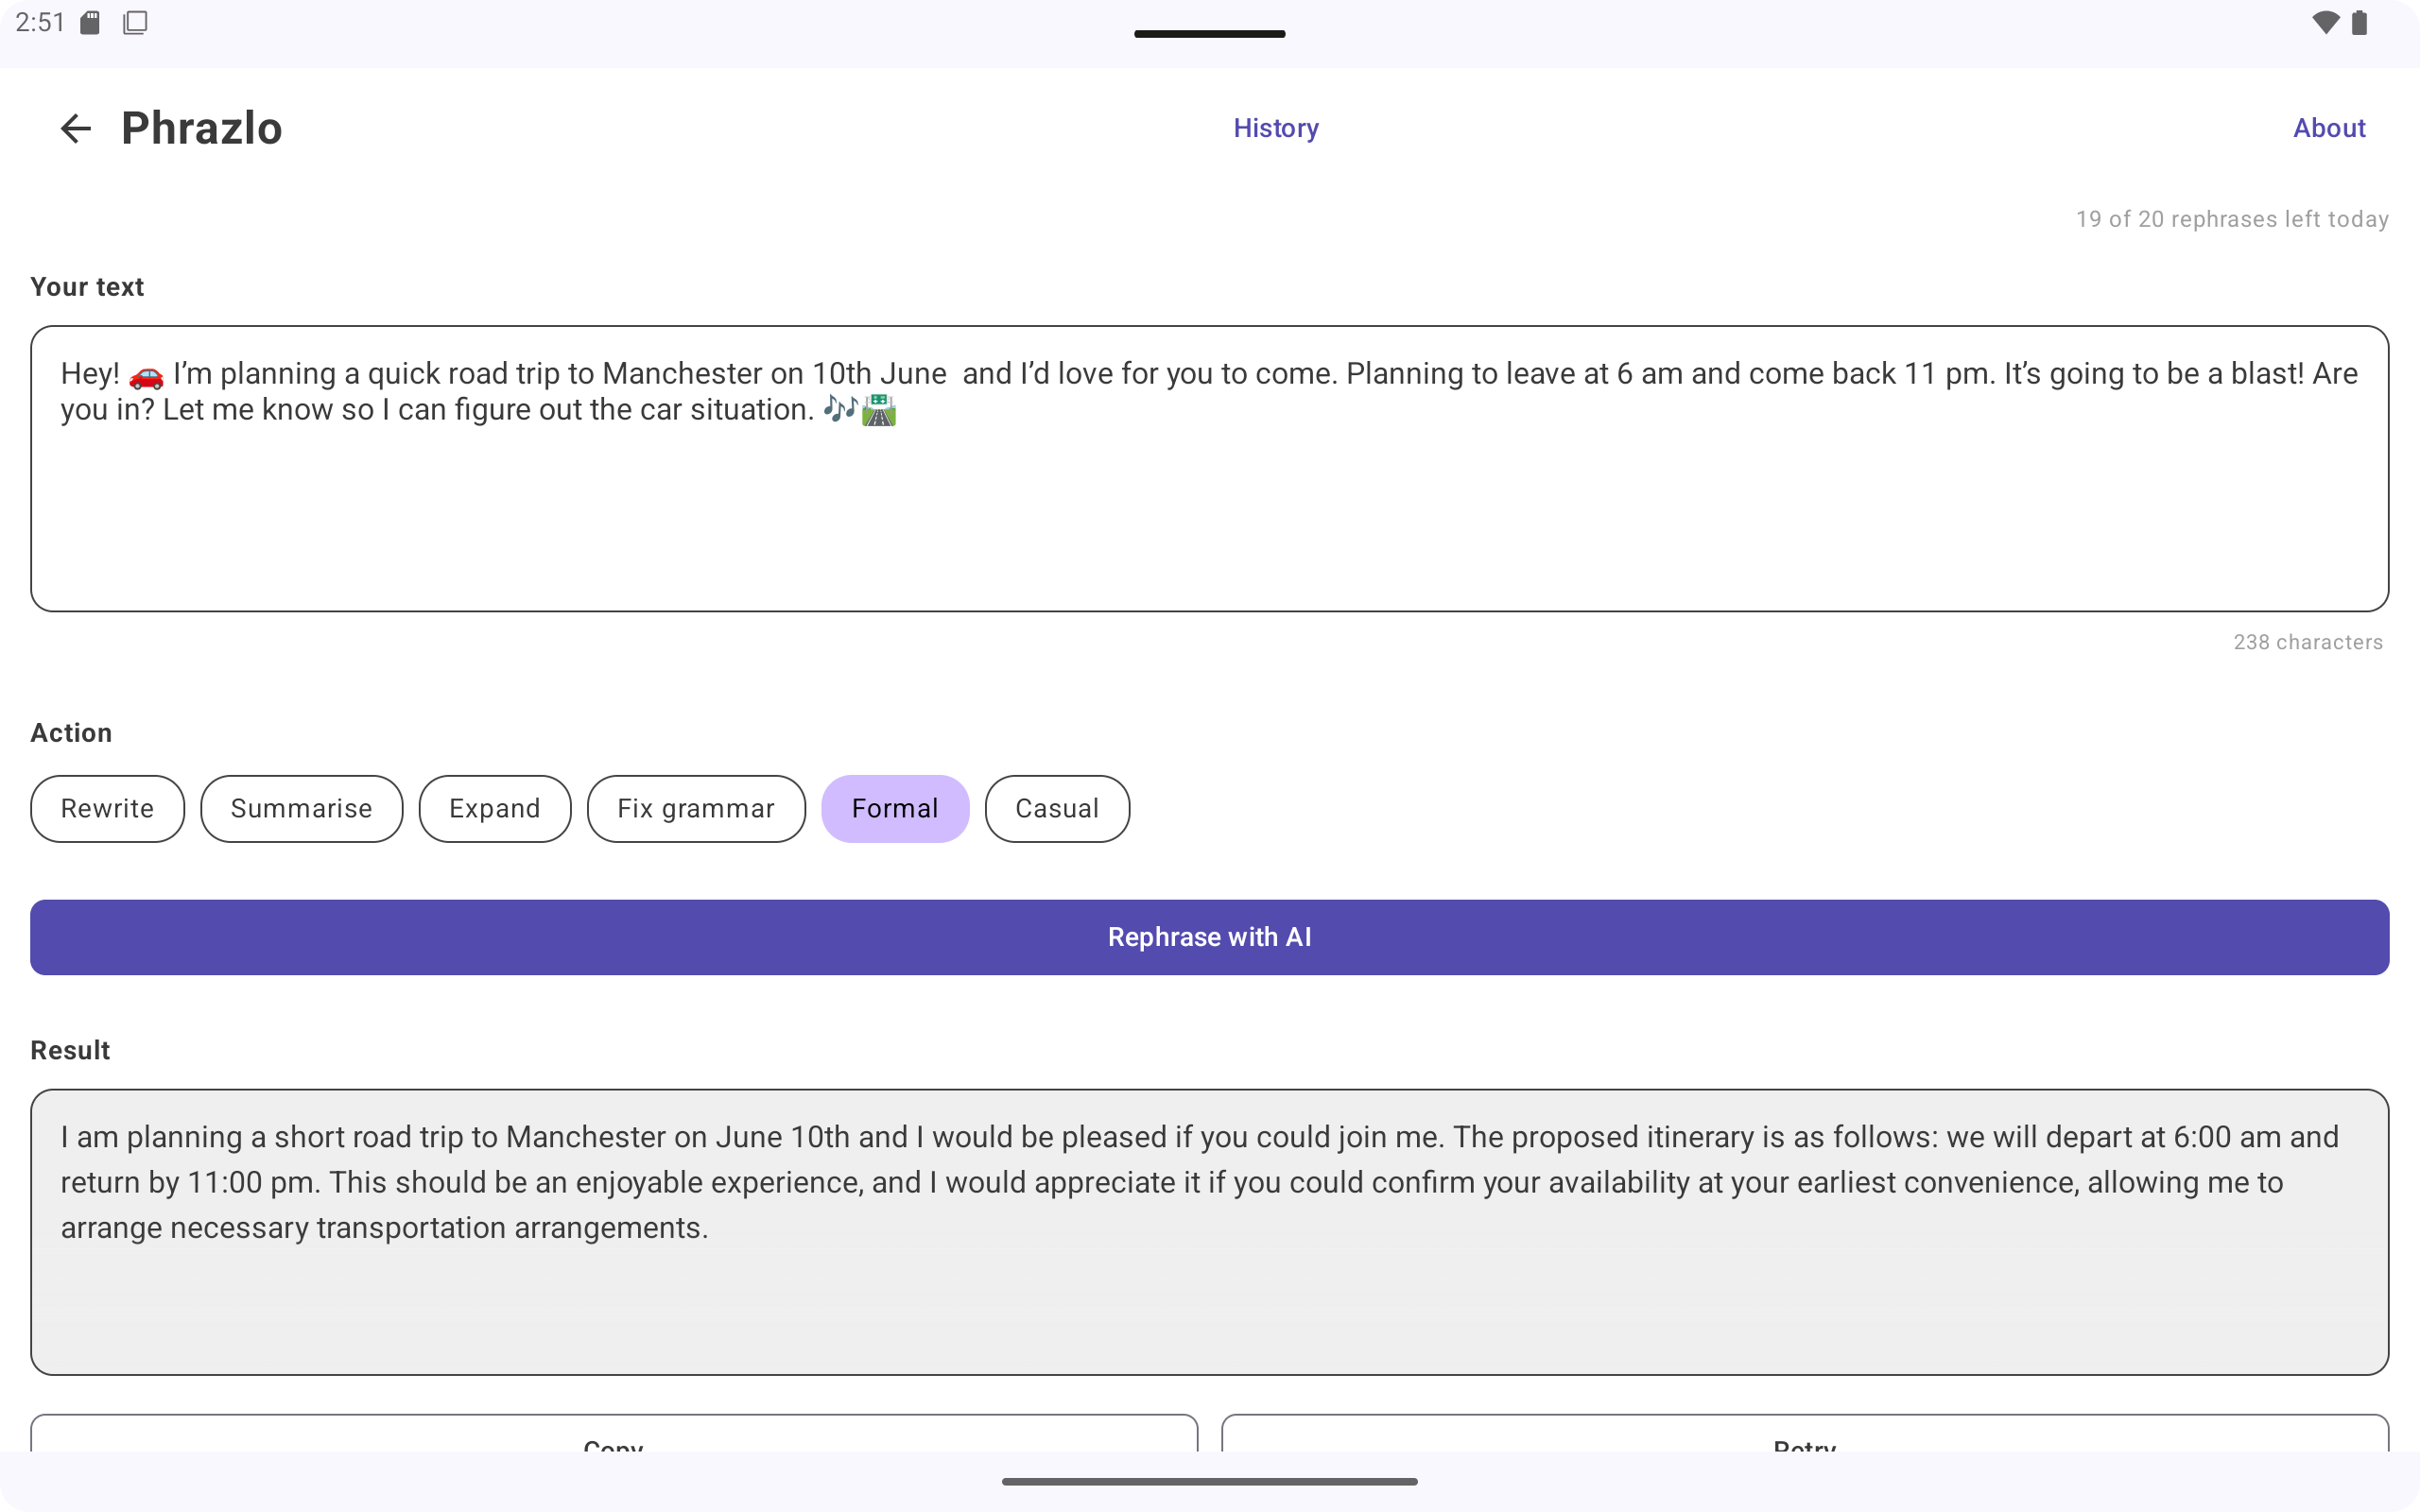
Task: Click the Wi-Fi icon in status bar
Action: coord(2326,22)
